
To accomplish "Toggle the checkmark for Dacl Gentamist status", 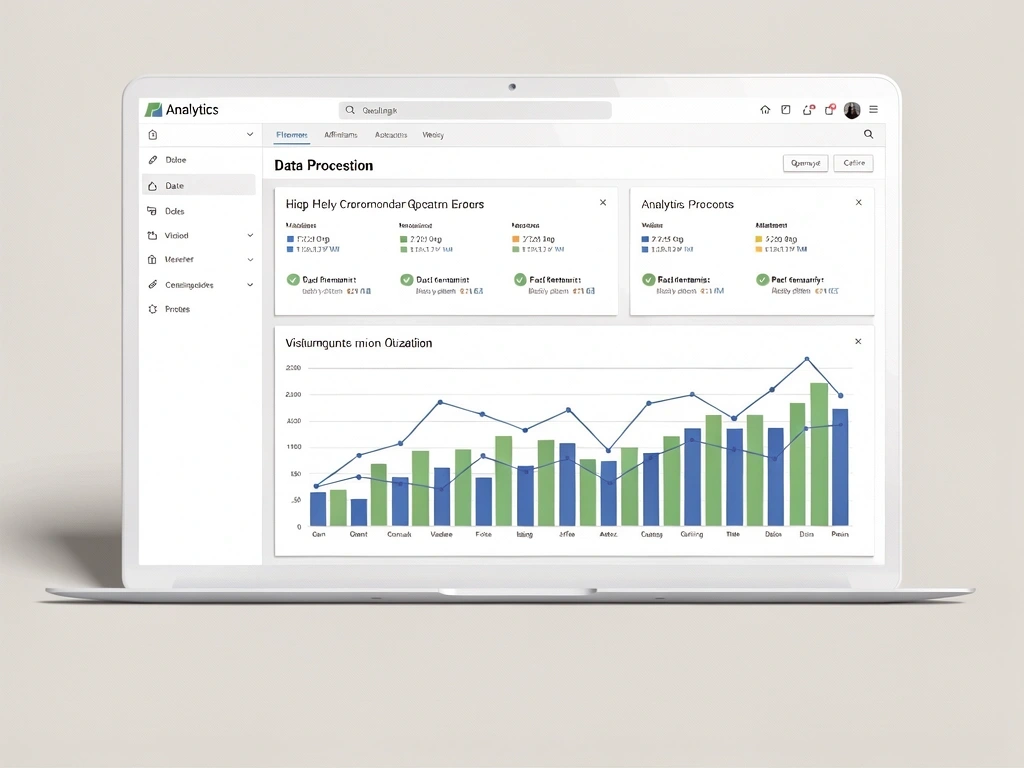I will (x=406, y=280).
